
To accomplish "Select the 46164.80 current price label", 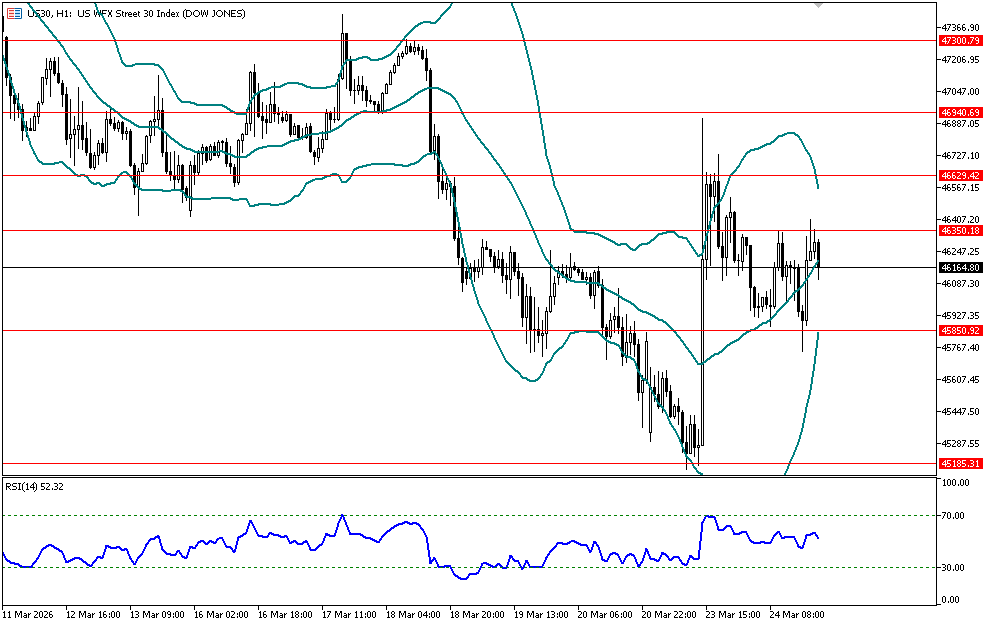I will pos(959,268).
